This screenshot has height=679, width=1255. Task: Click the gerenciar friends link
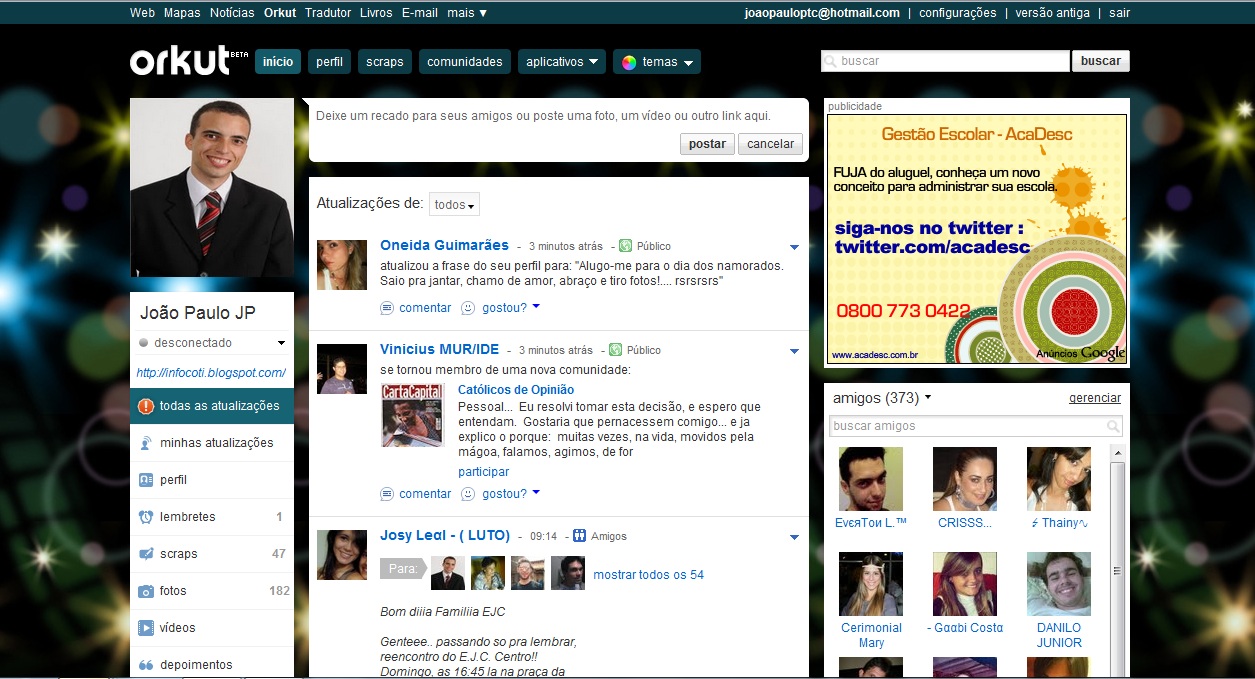(x=1095, y=398)
